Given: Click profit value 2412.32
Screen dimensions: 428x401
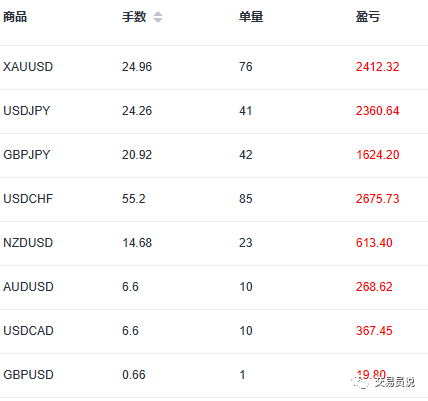Looking at the screenshot, I should [377, 67].
